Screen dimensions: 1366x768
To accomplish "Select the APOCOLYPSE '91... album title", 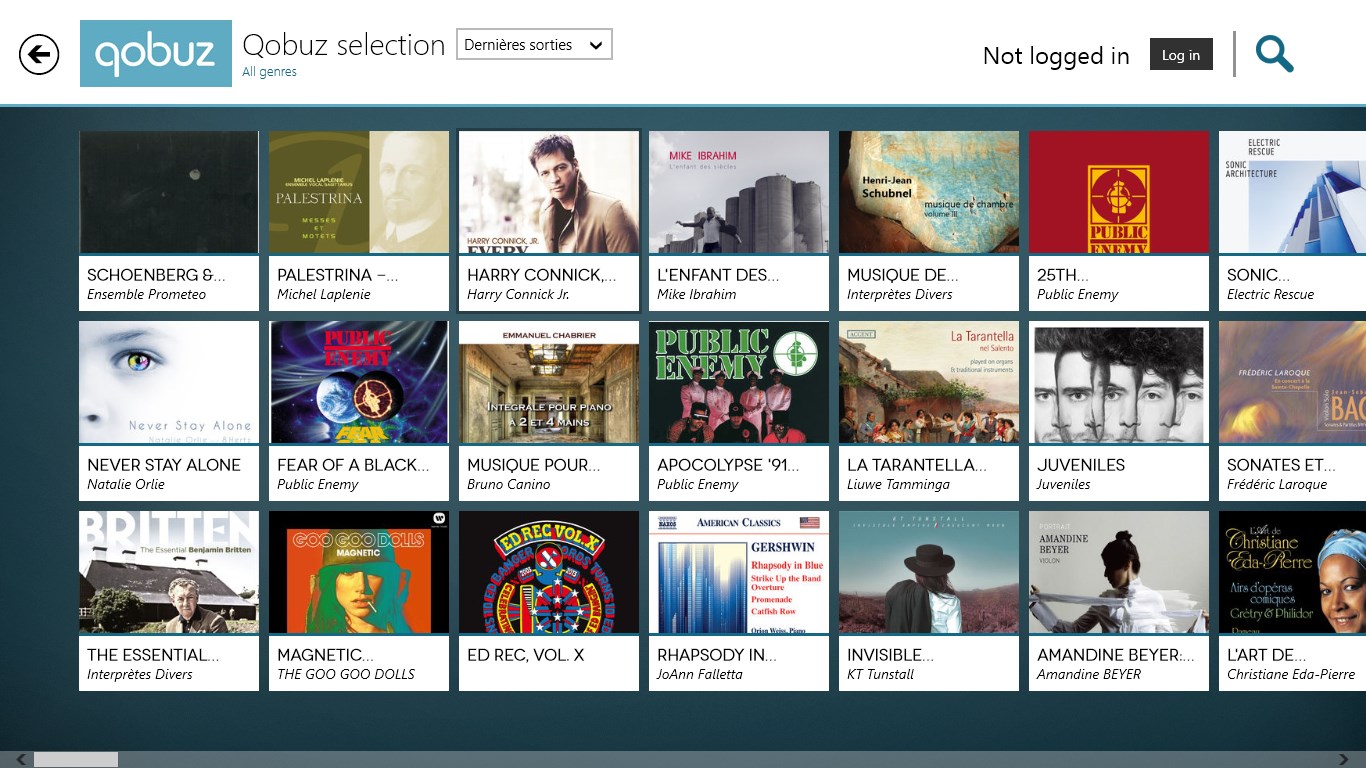I will [728, 465].
